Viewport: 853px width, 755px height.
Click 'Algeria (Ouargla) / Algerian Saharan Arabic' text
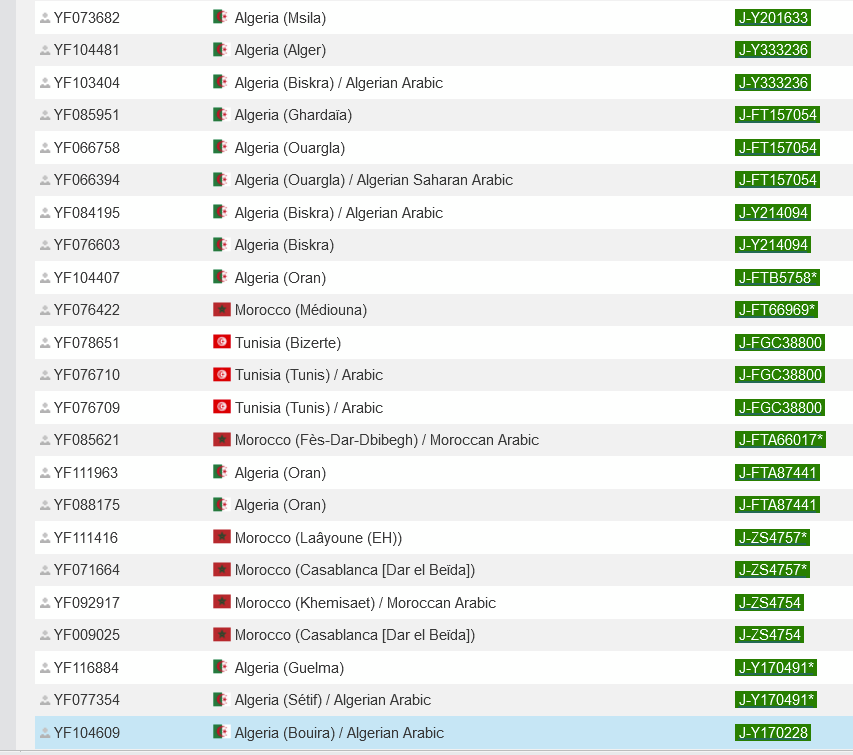point(374,180)
